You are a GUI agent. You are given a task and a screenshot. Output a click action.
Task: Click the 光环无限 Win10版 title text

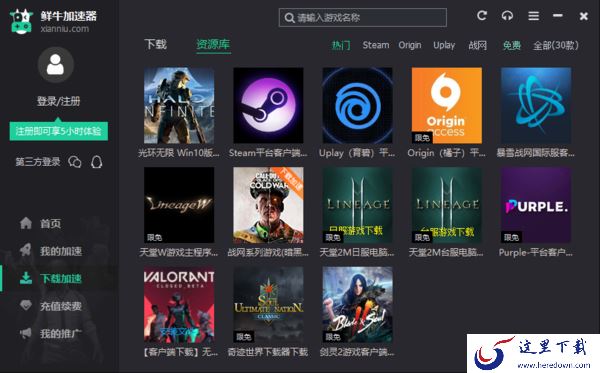[179, 153]
